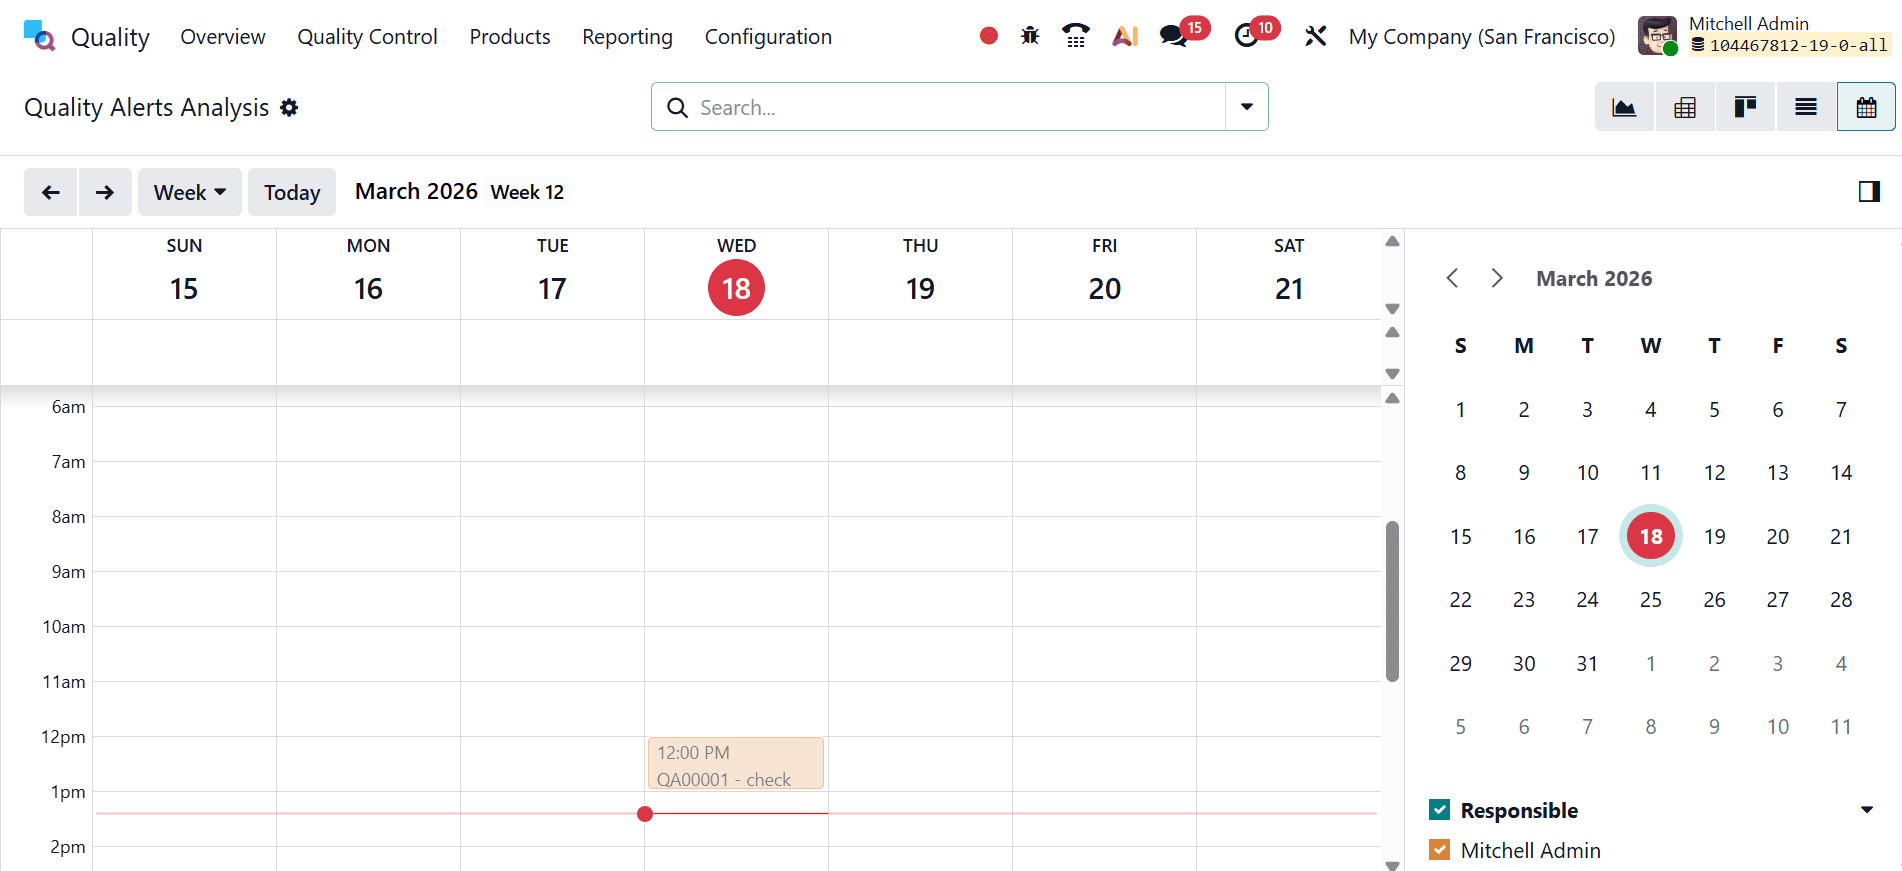Toggle the calendar side panel
Screen dimensions: 1902x871
click(1868, 192)
